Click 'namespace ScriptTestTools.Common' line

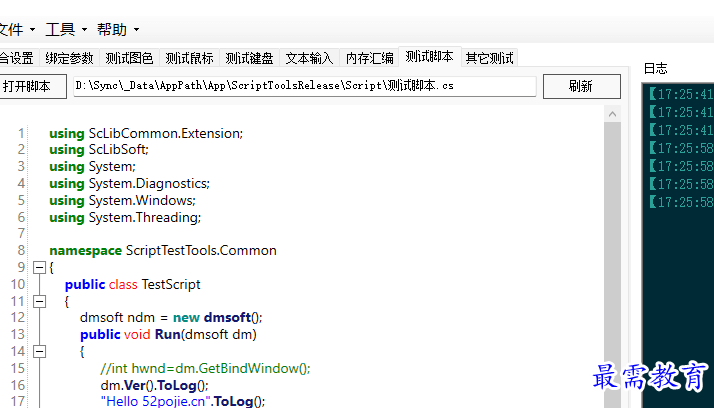click(163, 250)
